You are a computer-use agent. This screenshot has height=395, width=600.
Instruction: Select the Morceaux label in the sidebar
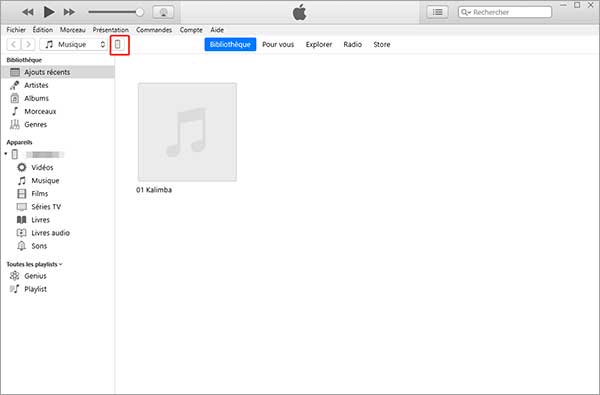coord(40,111)
